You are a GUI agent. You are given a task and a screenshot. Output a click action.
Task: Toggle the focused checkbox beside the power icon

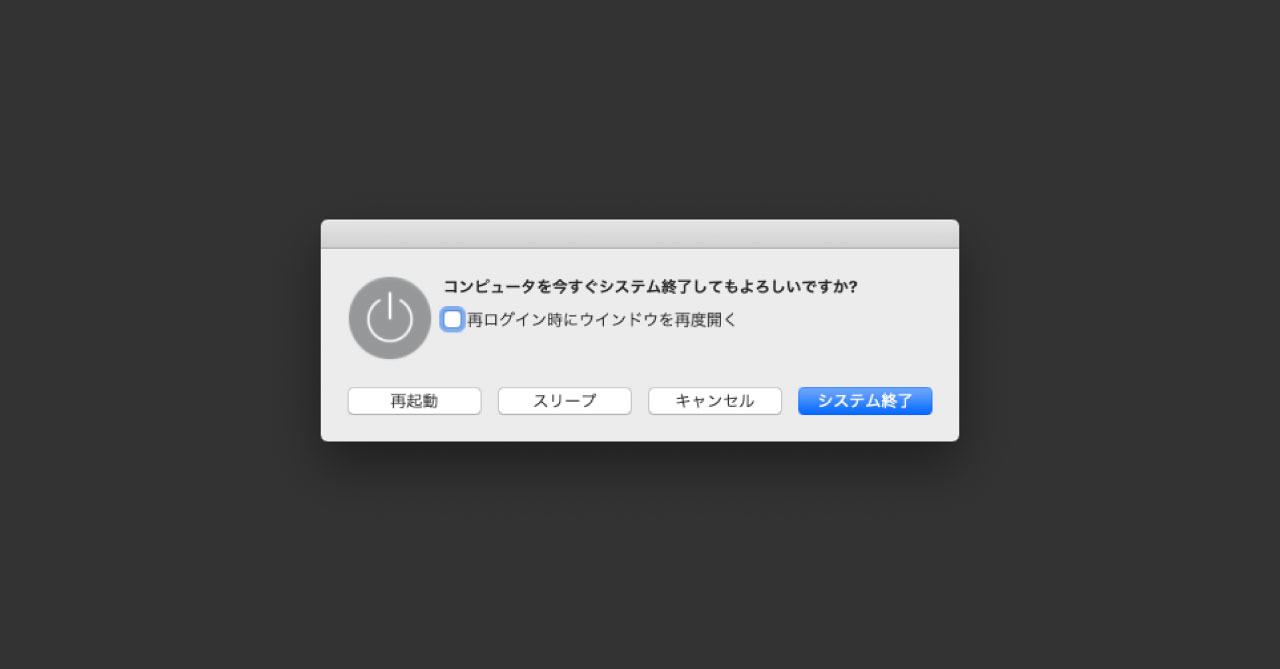click(x=453, y=319)
